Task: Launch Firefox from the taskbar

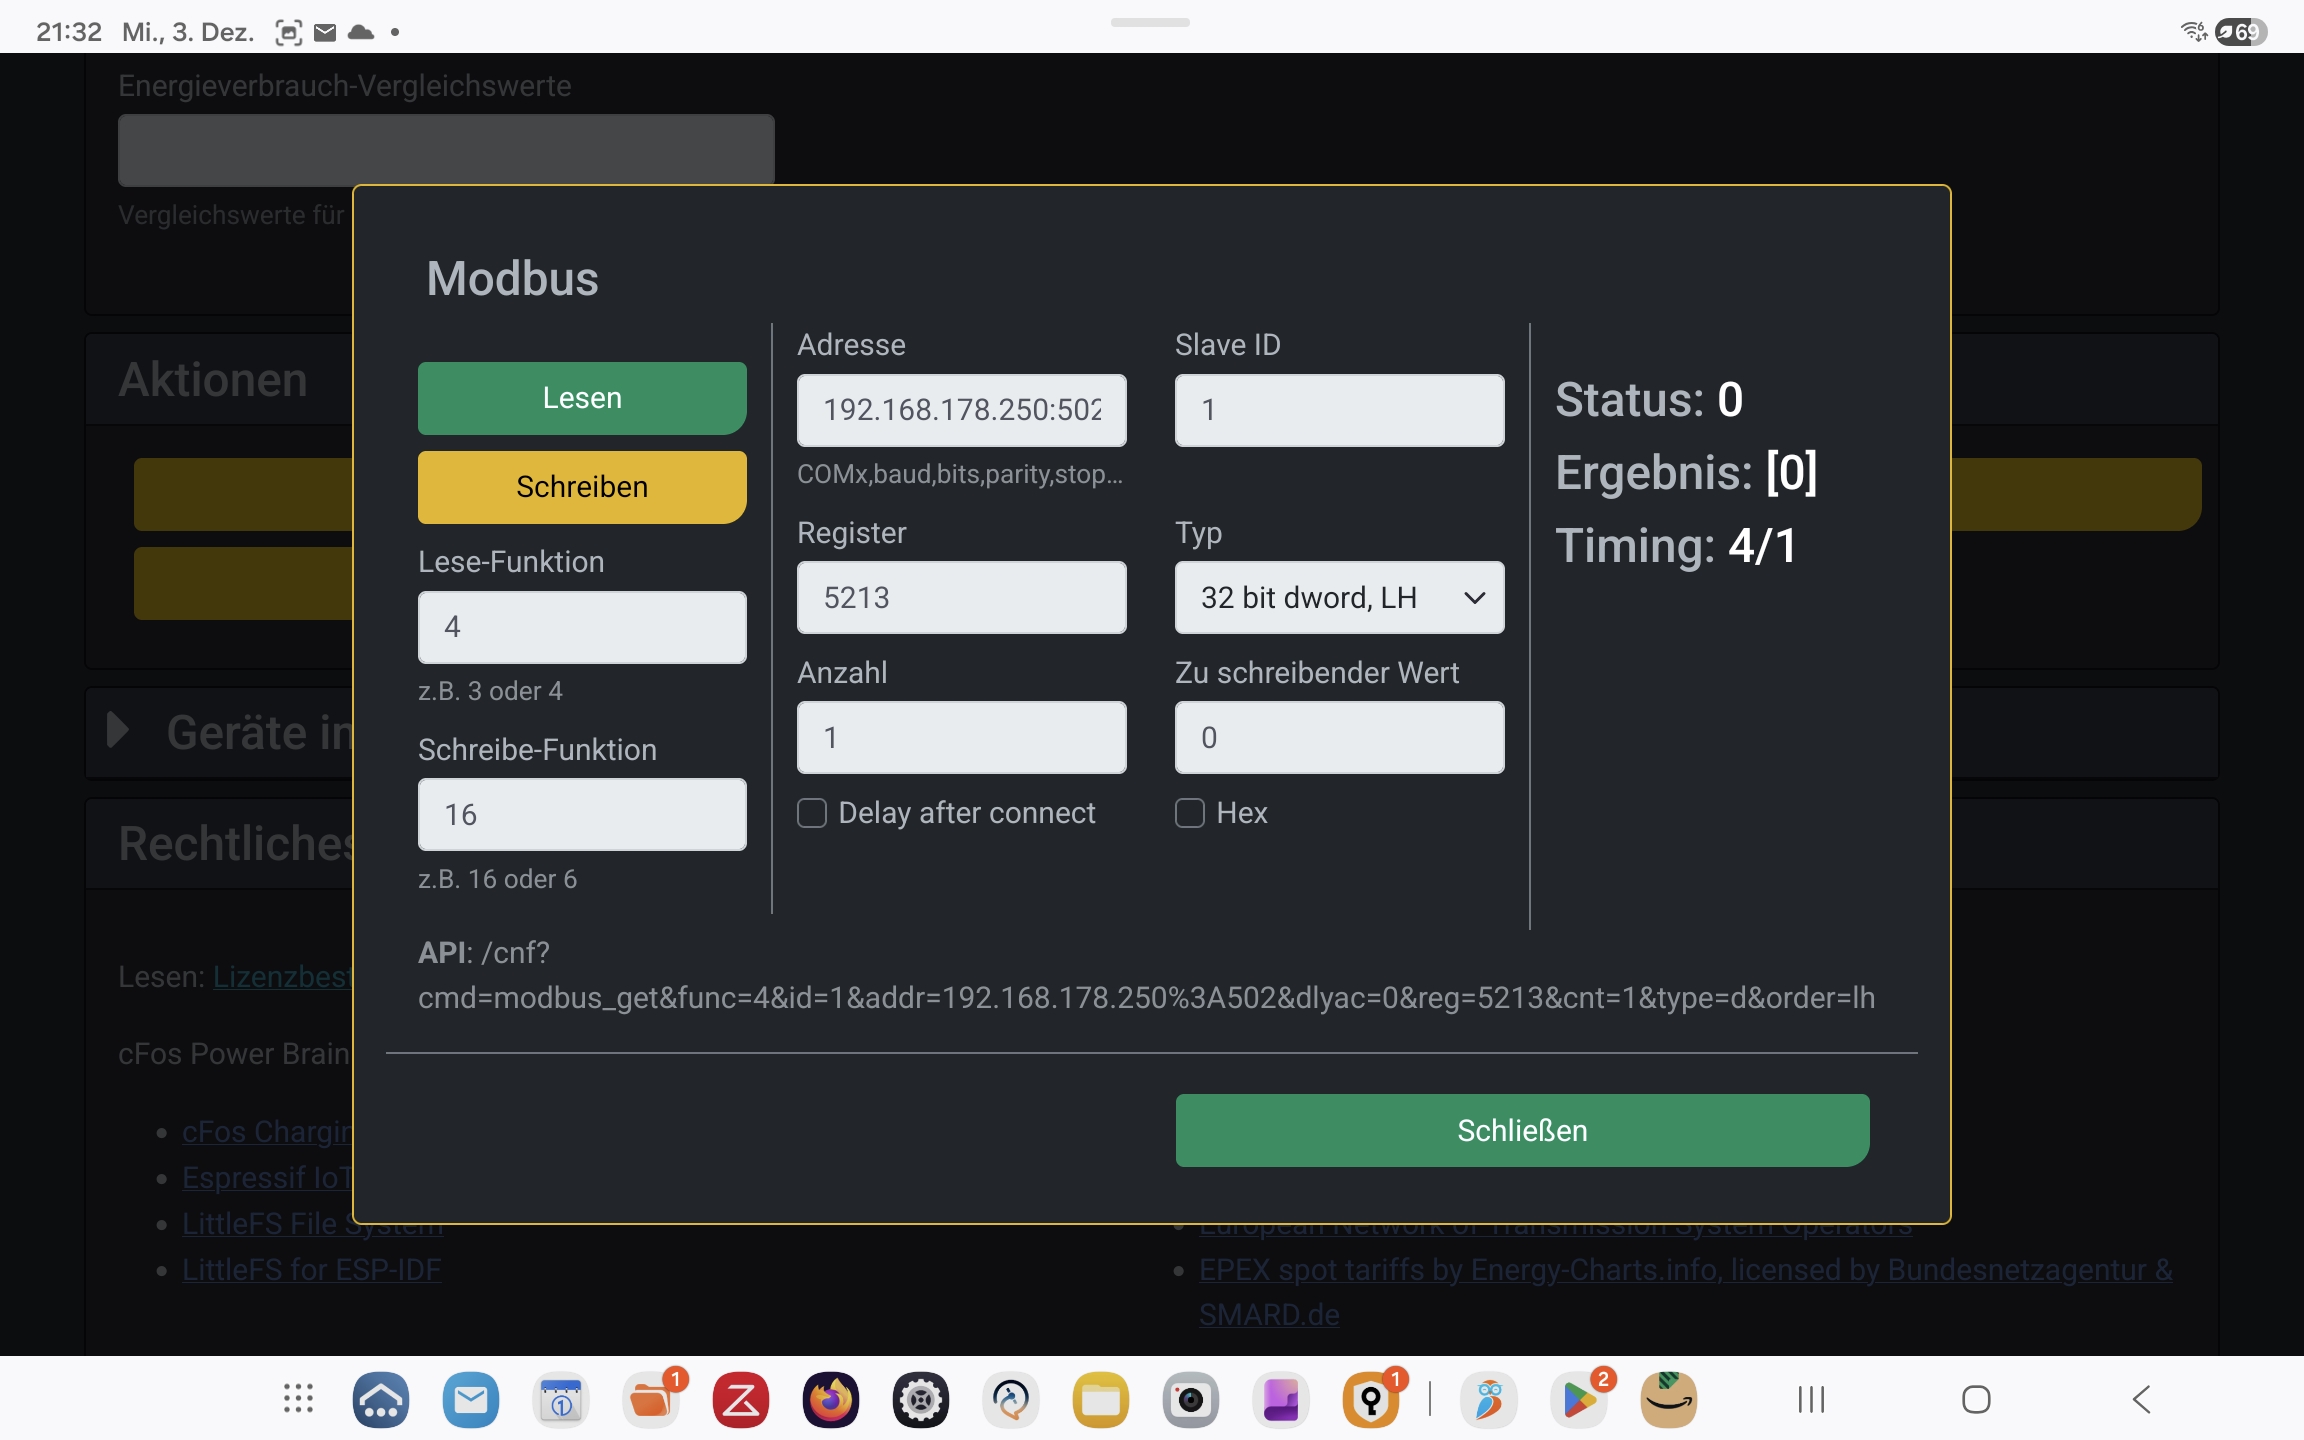Action: click(830, 1399)
